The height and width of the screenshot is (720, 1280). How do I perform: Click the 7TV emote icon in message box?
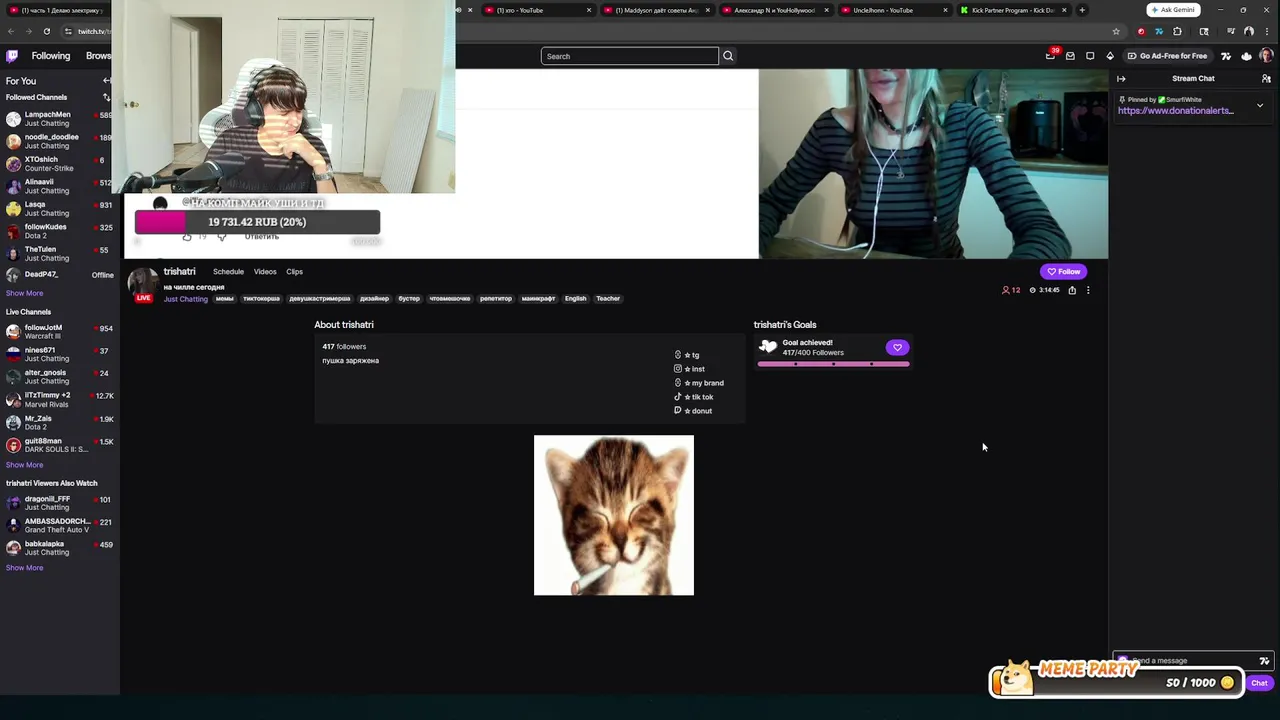(x=1264, y=661)
